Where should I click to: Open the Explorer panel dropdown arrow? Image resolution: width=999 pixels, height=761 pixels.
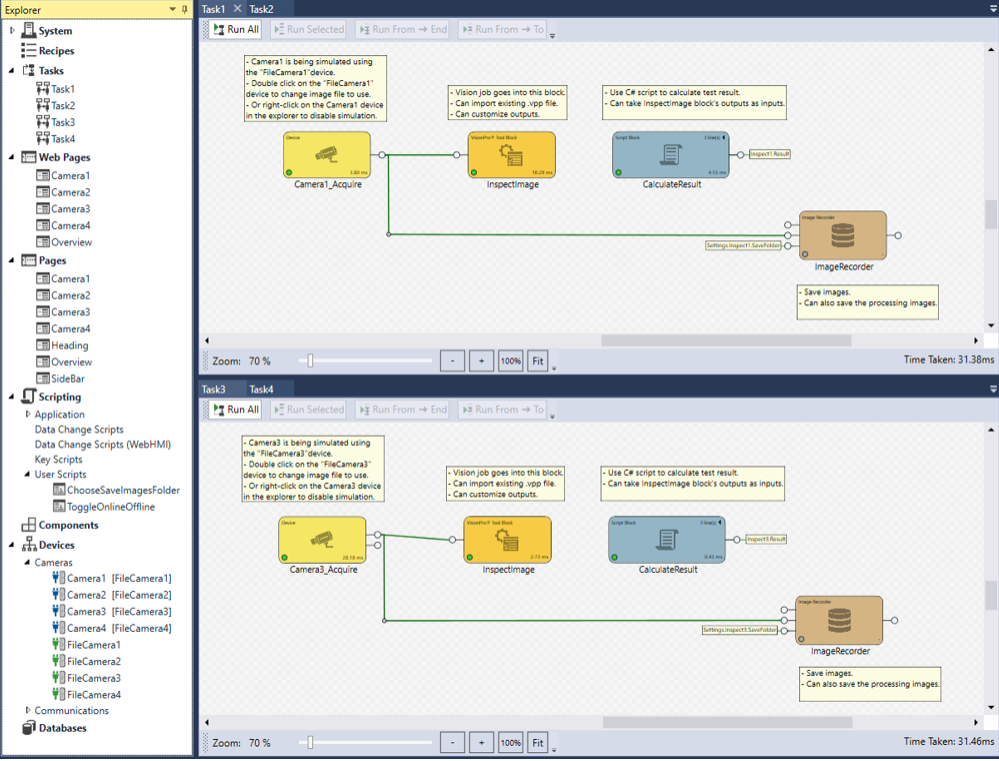point(172,9)
